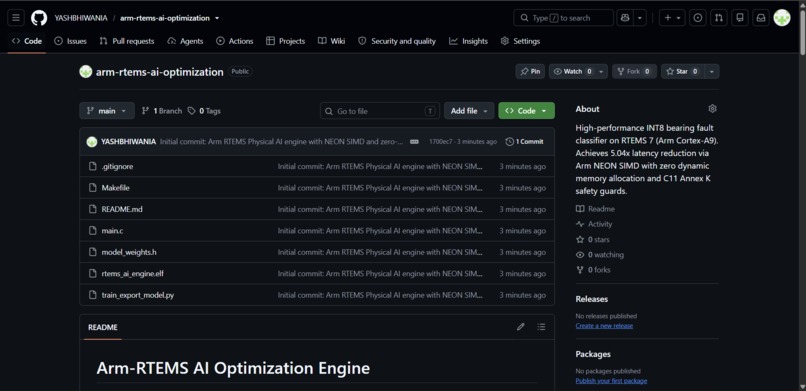Expand commit message ellipsis icon
Screen dimensions: 806x391
point(414,142)
